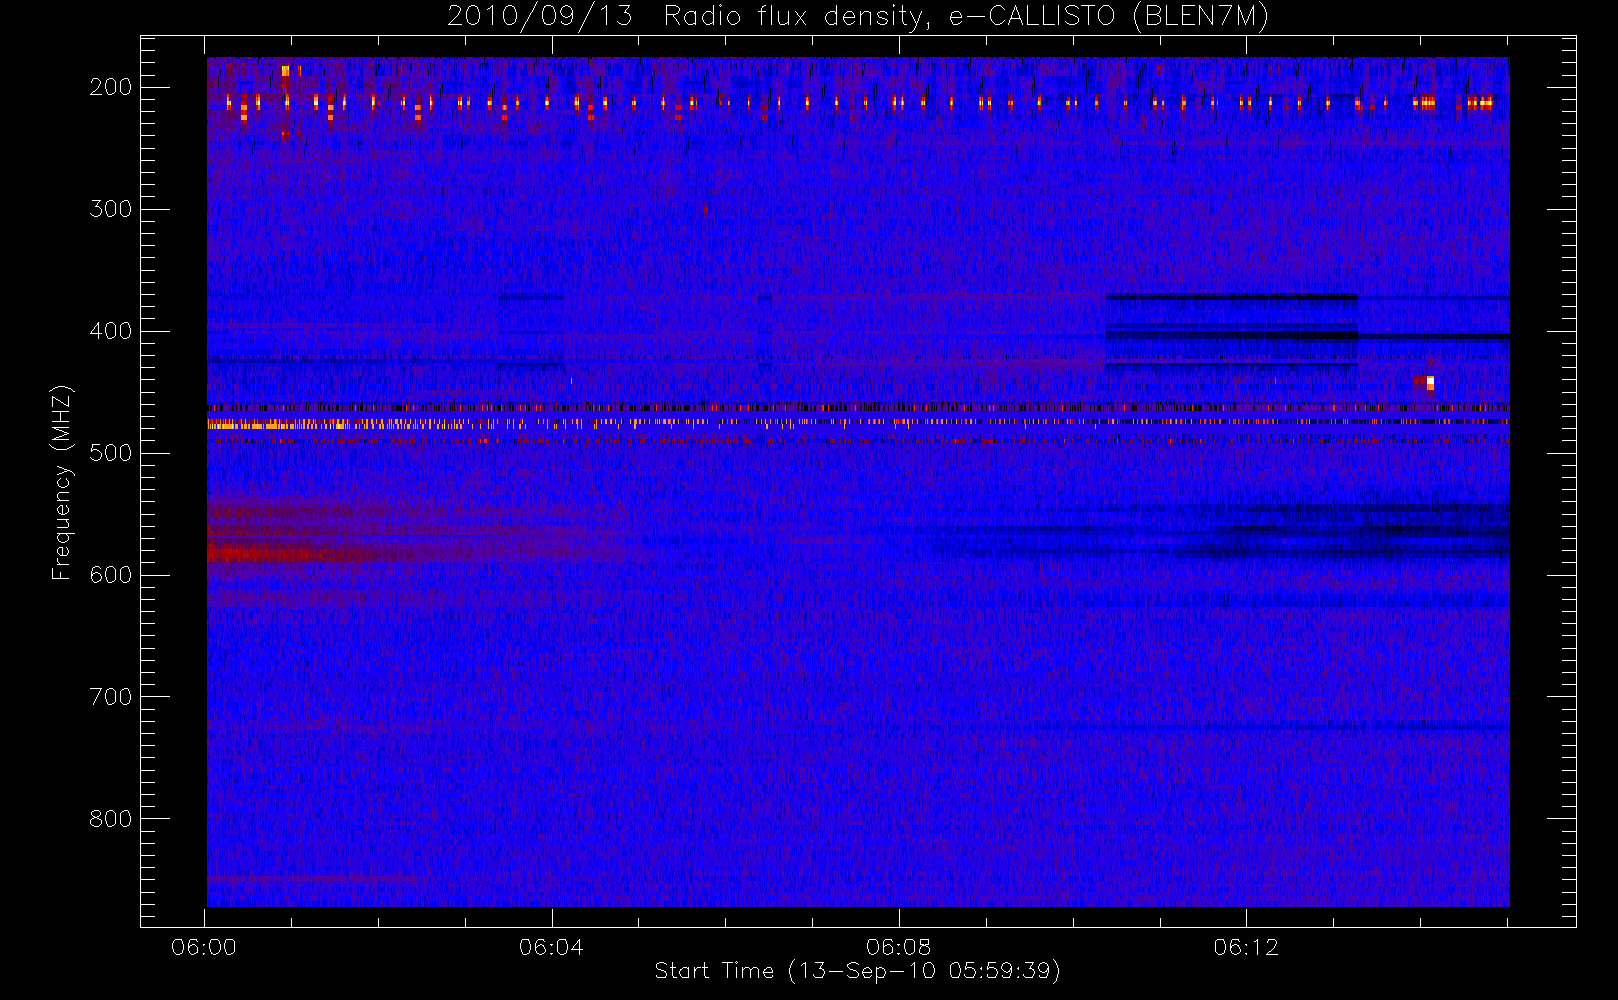Screen dimensions: 1618x1000
Task: Click the 'Frequency (MHz)' axis label
Action: (x=62, y=482)
